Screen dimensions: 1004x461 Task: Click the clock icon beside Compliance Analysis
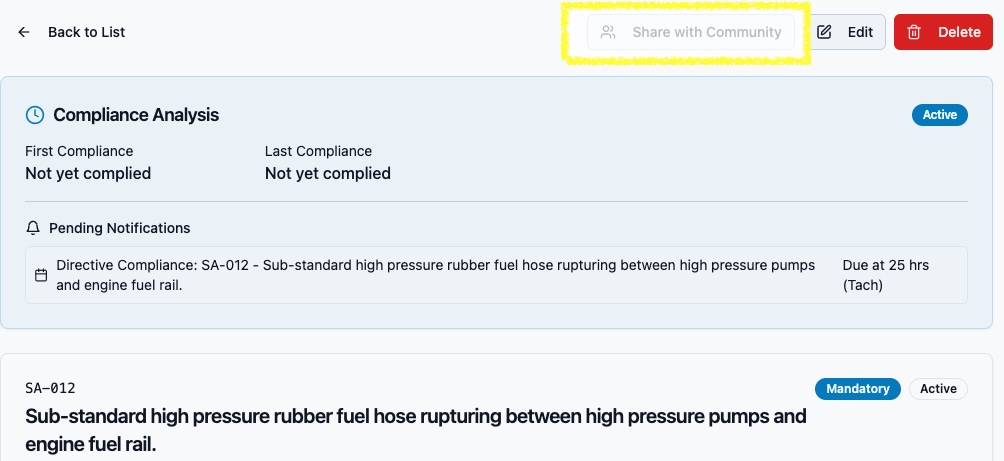click(x=35, y=115)
